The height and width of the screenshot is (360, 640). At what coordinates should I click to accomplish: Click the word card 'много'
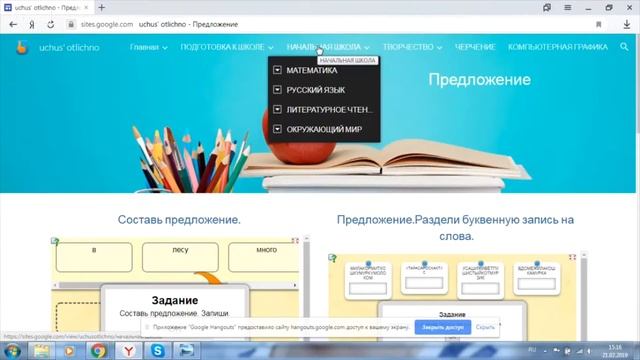[x=264, y=257]
